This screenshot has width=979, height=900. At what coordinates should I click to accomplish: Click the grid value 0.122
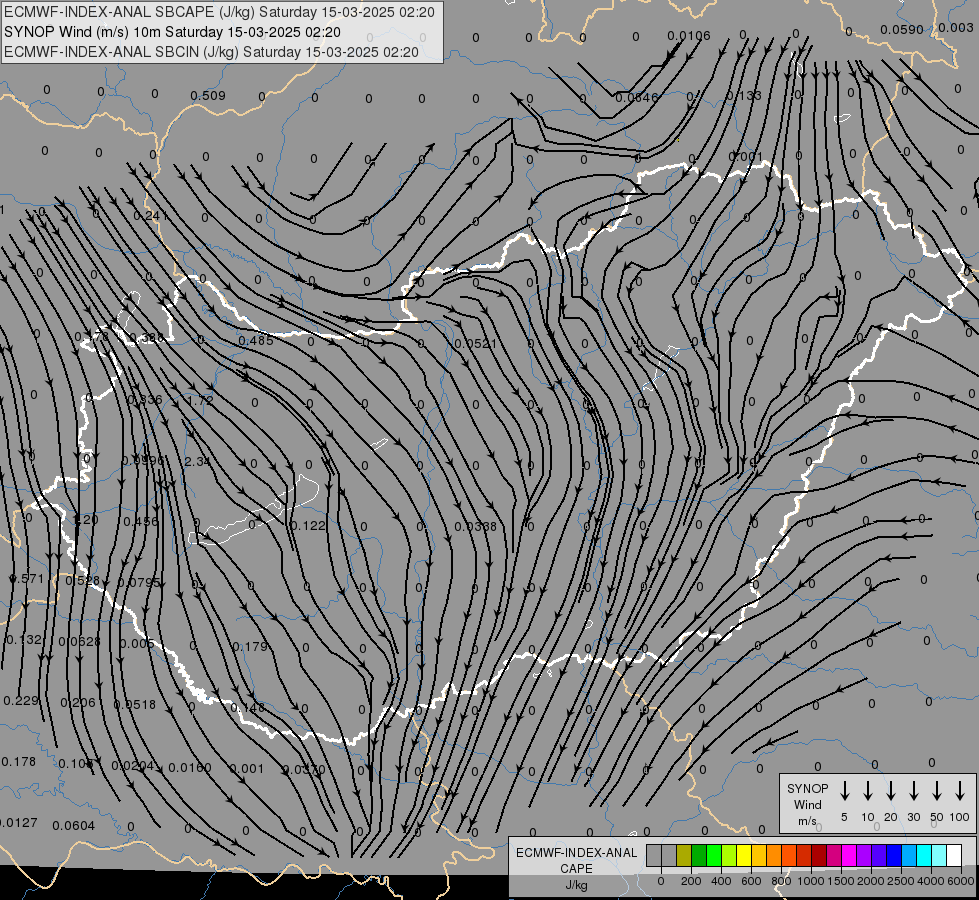tap(308, 526)
